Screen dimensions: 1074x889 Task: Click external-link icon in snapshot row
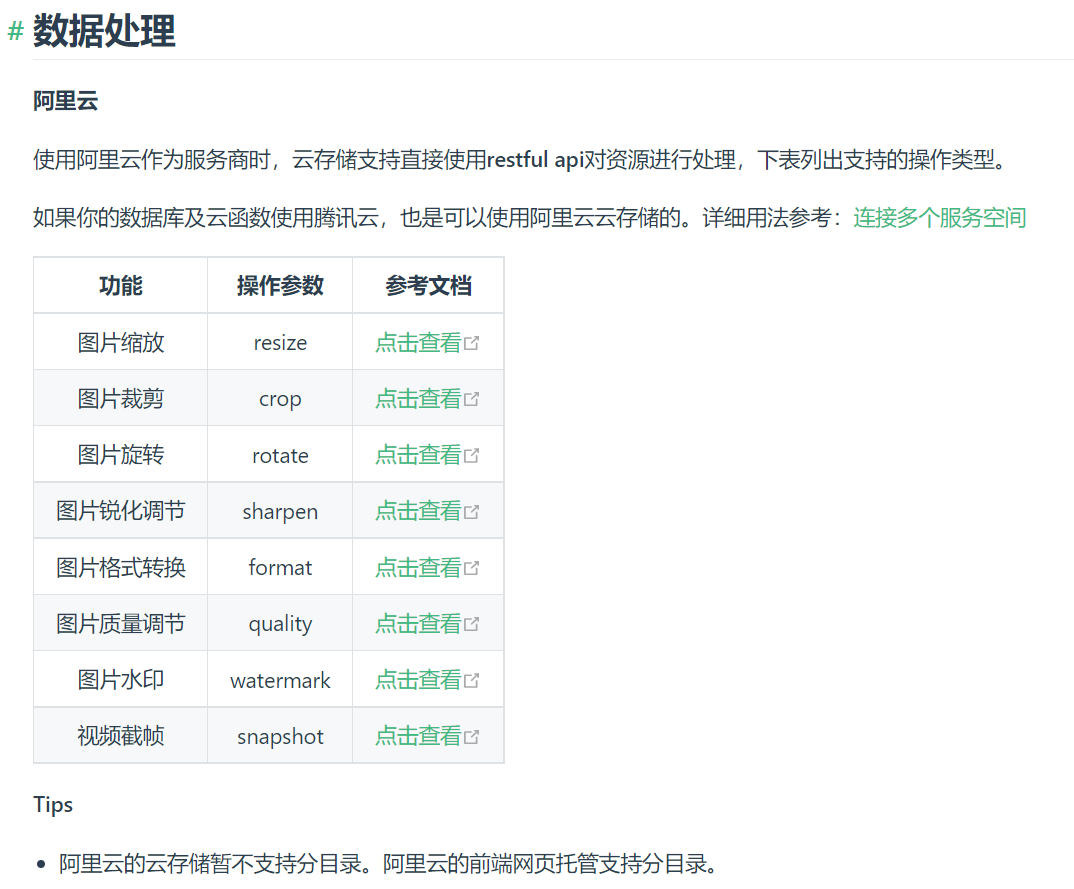coord(471,736)
